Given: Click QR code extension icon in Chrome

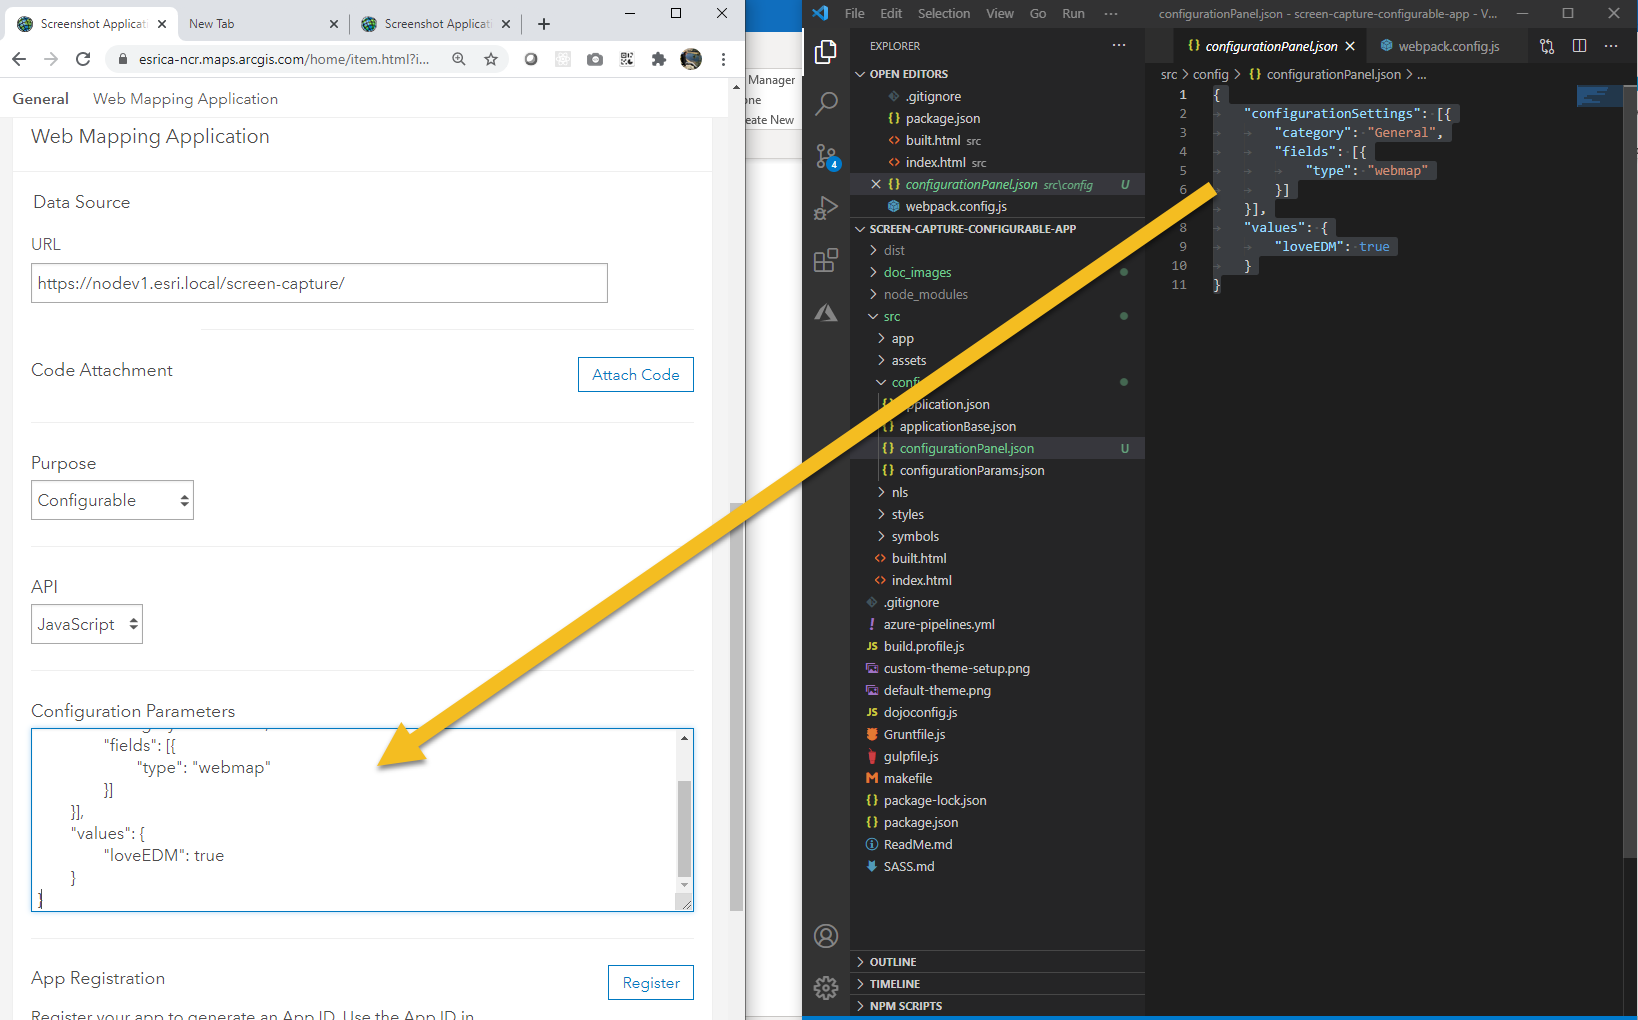Looking at the screenshot, I should 627,59.
